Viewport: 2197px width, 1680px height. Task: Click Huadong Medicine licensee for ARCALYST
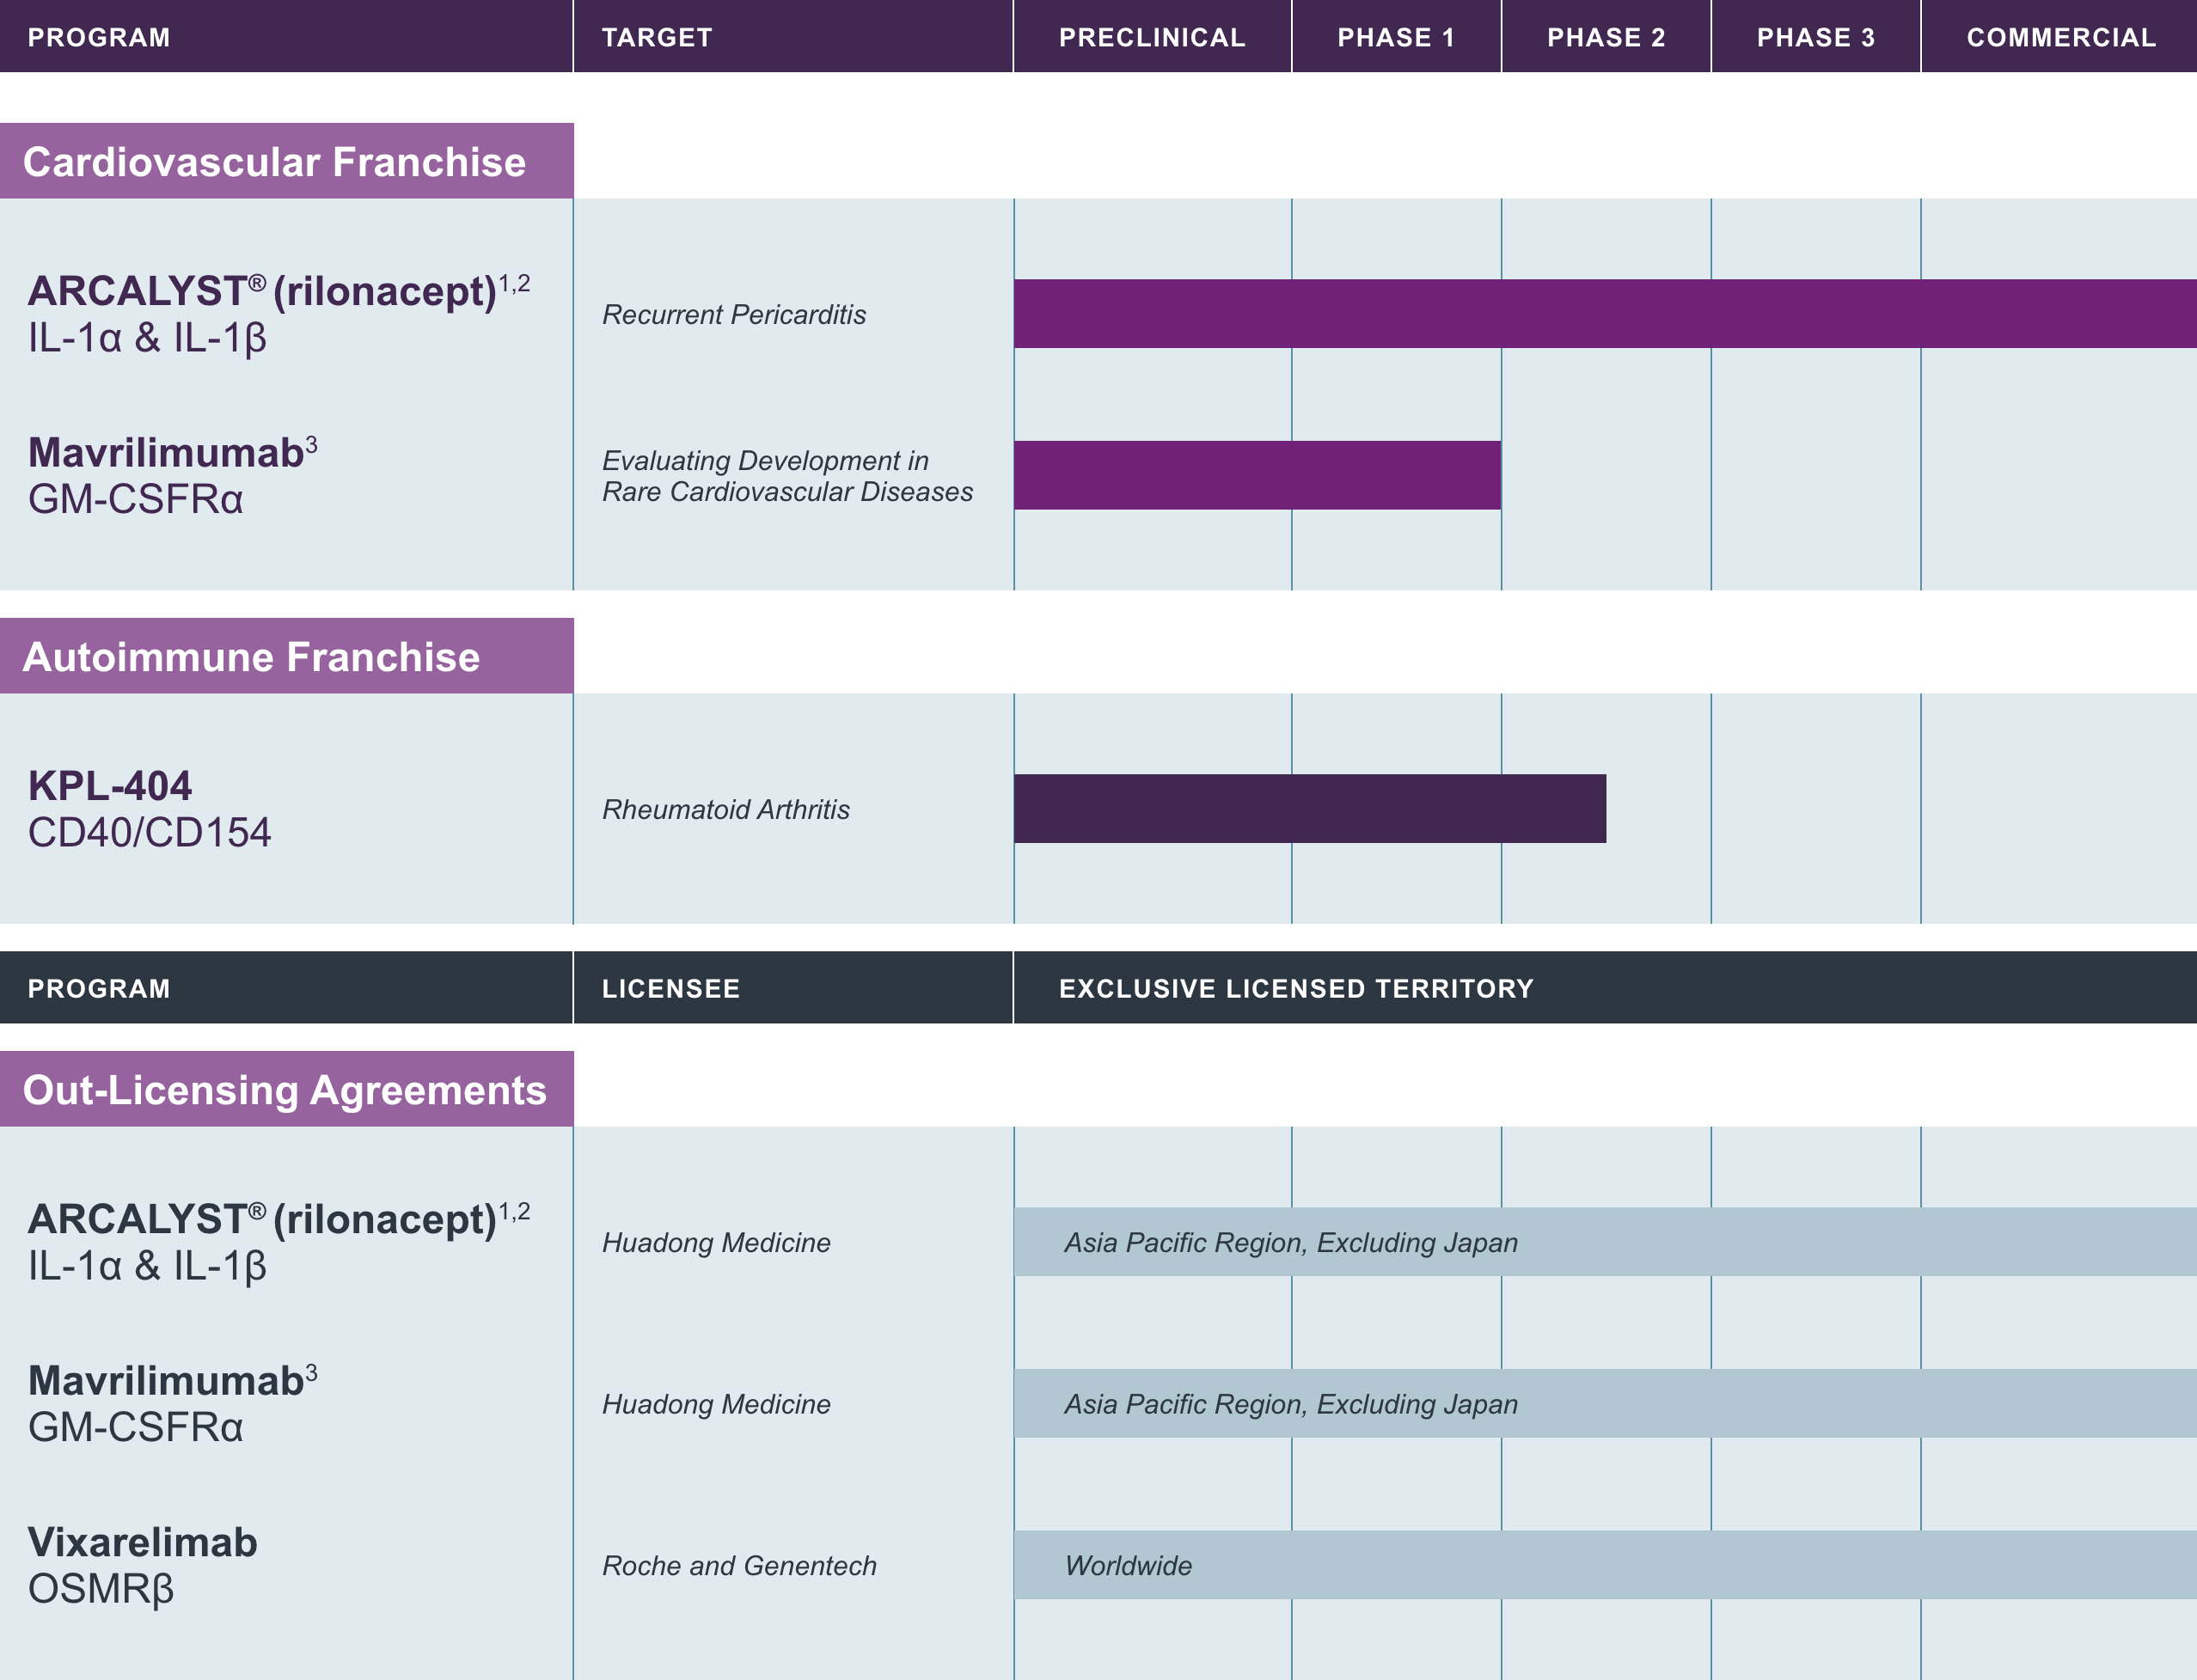(716, 1242)
